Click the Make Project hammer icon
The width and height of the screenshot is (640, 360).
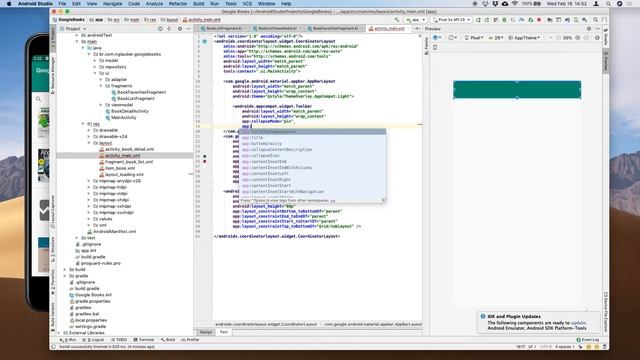[x=397, y=20]
